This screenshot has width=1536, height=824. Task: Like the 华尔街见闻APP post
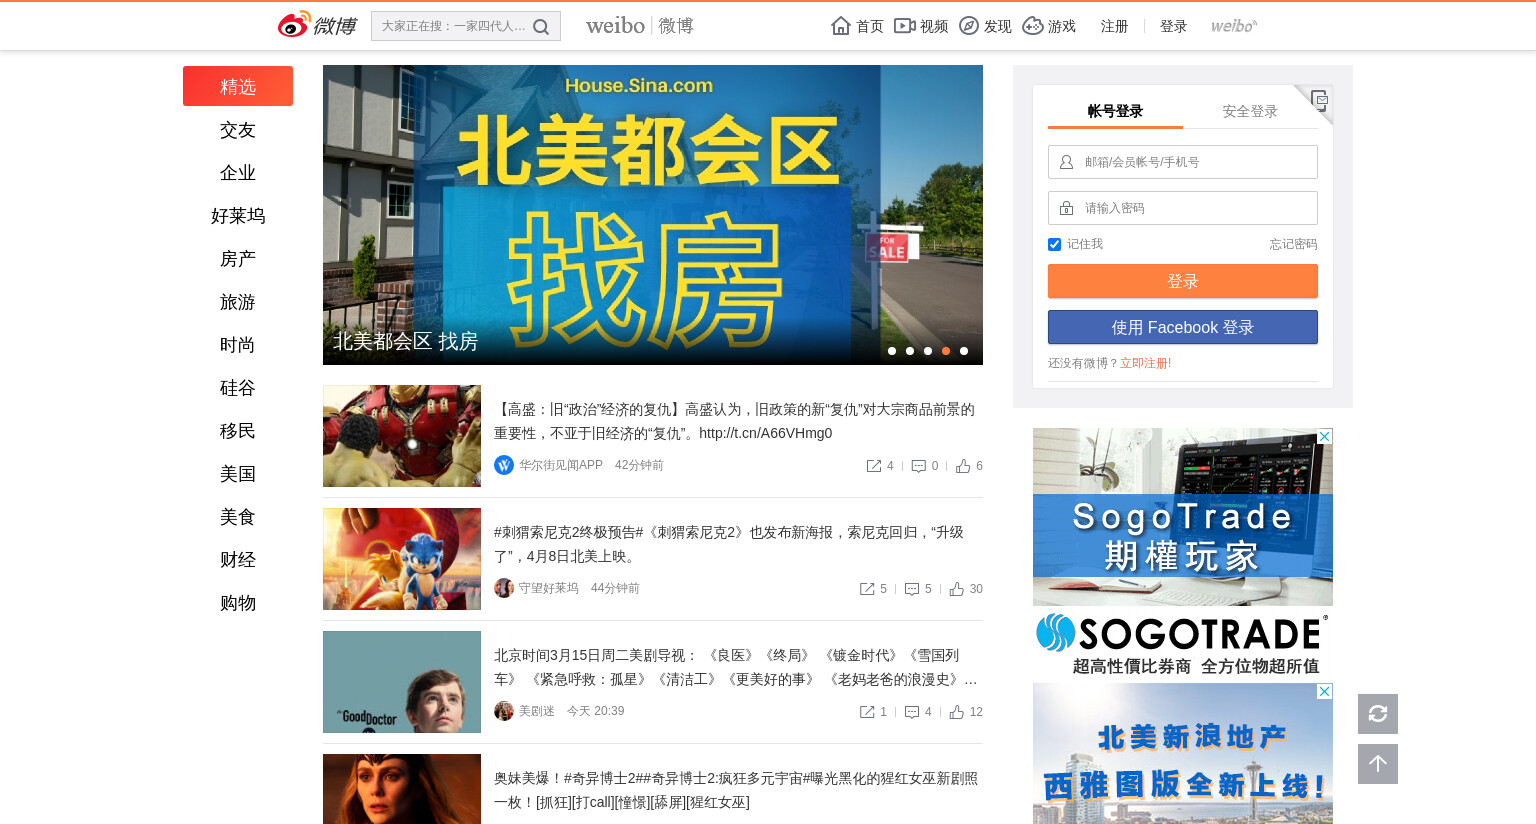(963, 466)
